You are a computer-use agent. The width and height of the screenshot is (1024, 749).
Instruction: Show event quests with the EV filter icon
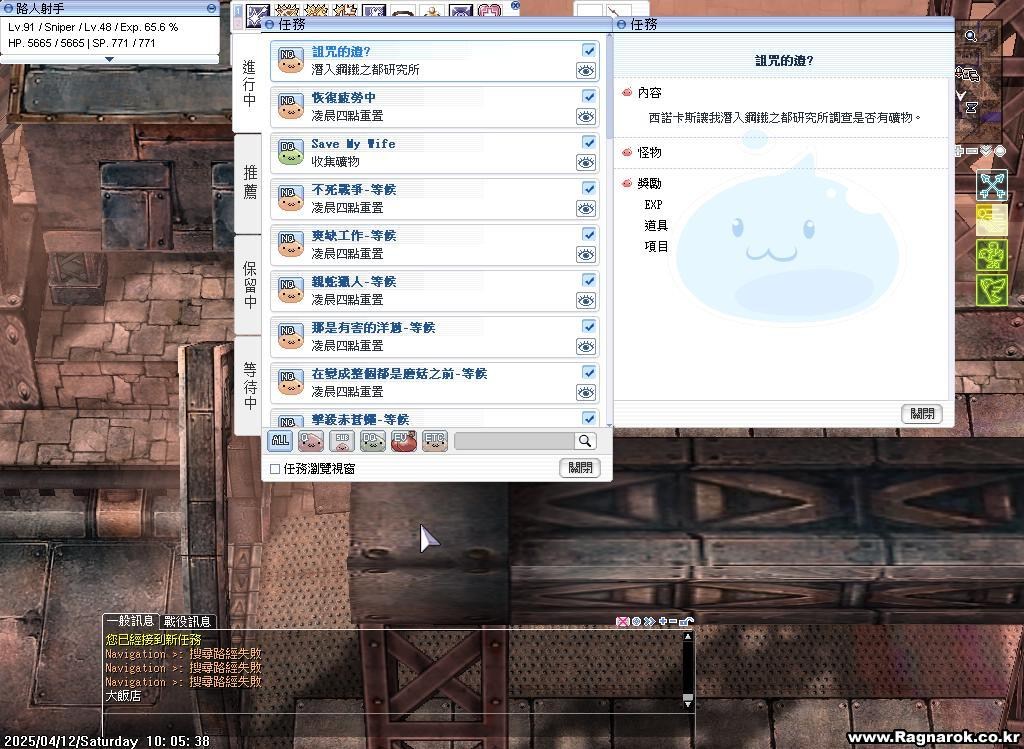[x=404, y=441]
